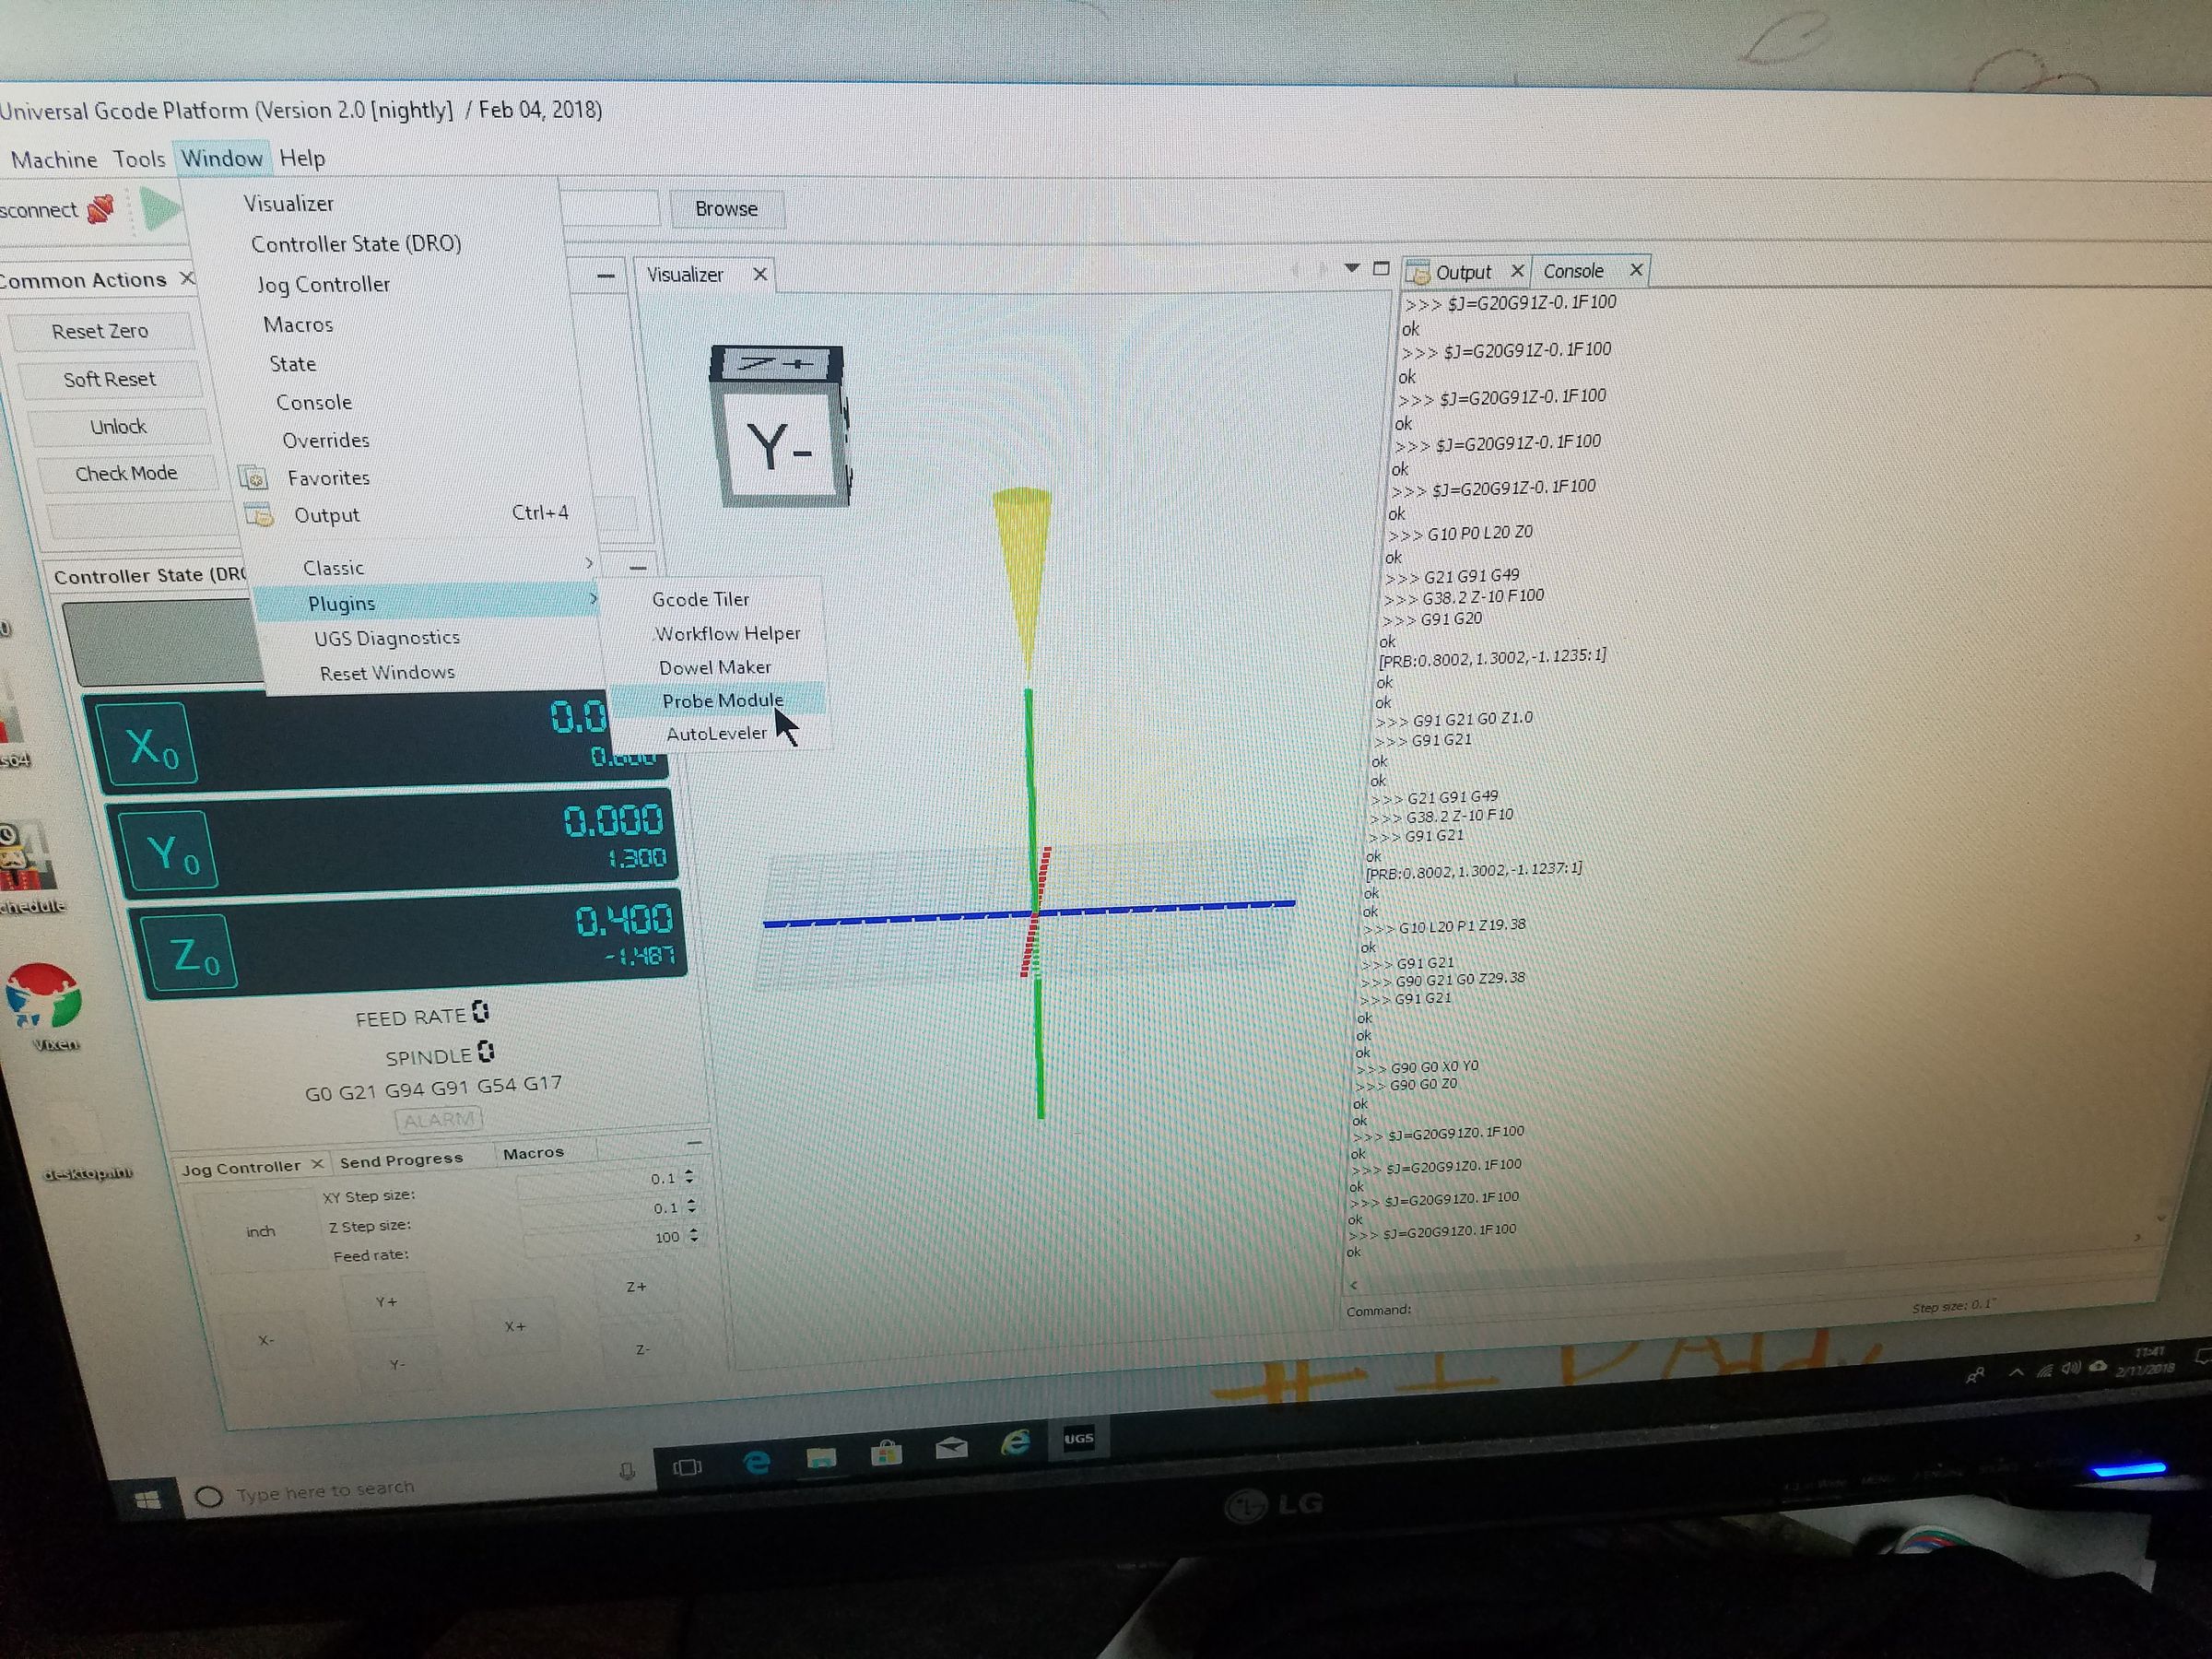Expand the Plugins submenu
This screenshot has height=1659, width=2212.
[x=341, y=603]
